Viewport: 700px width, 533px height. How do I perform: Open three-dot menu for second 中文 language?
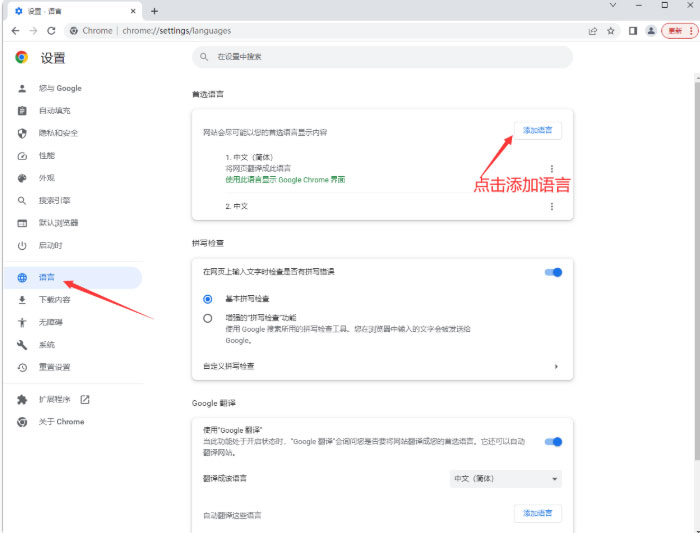click(x=551, y=206)
